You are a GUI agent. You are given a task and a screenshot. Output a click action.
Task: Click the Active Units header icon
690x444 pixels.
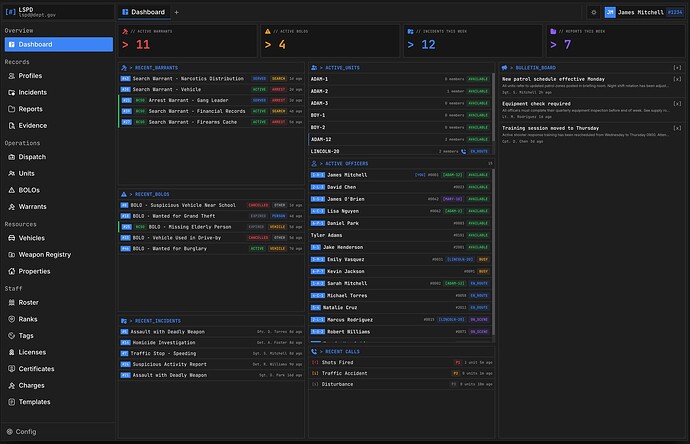point(314,68)
